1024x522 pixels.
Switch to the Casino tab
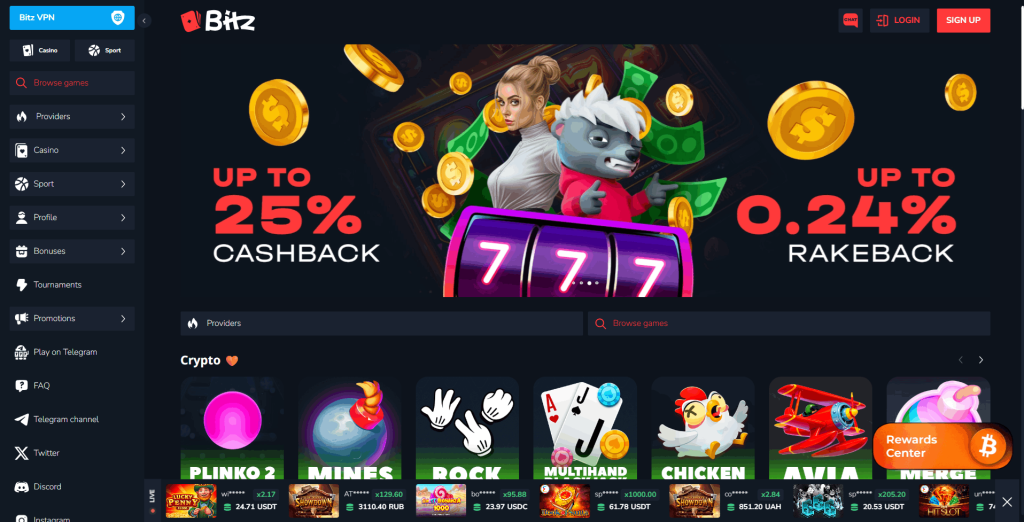[40, 50]
